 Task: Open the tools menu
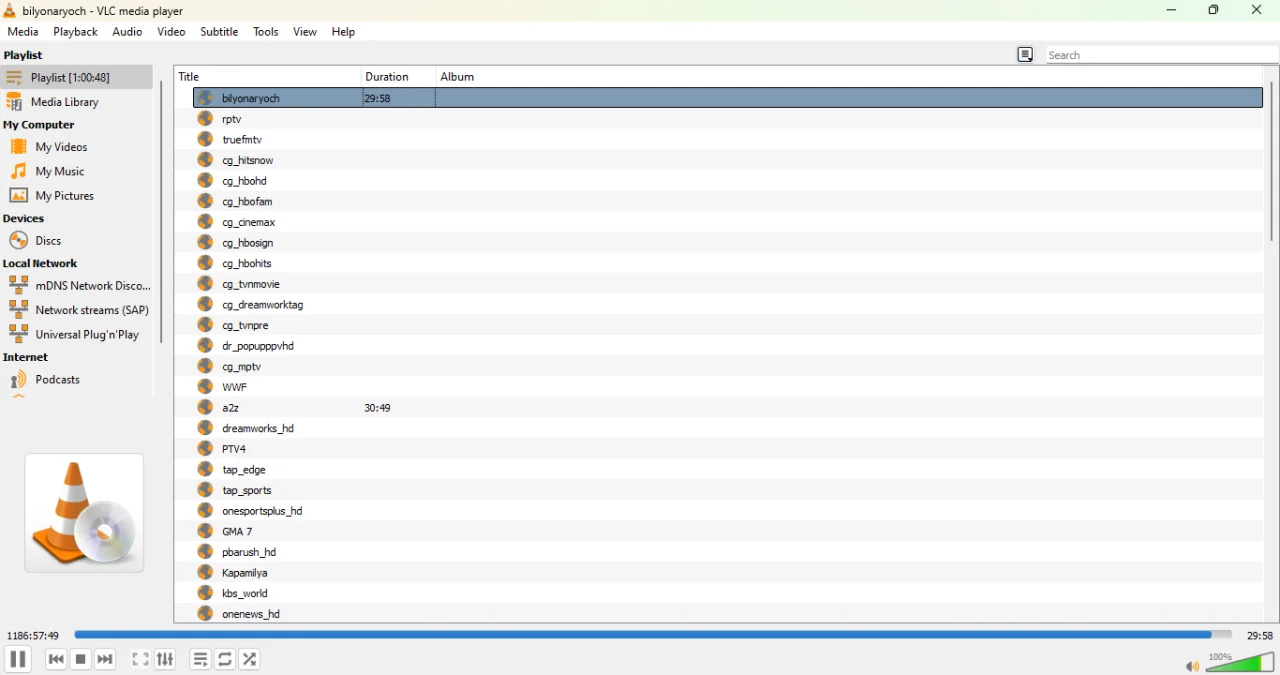click(266, 32)
